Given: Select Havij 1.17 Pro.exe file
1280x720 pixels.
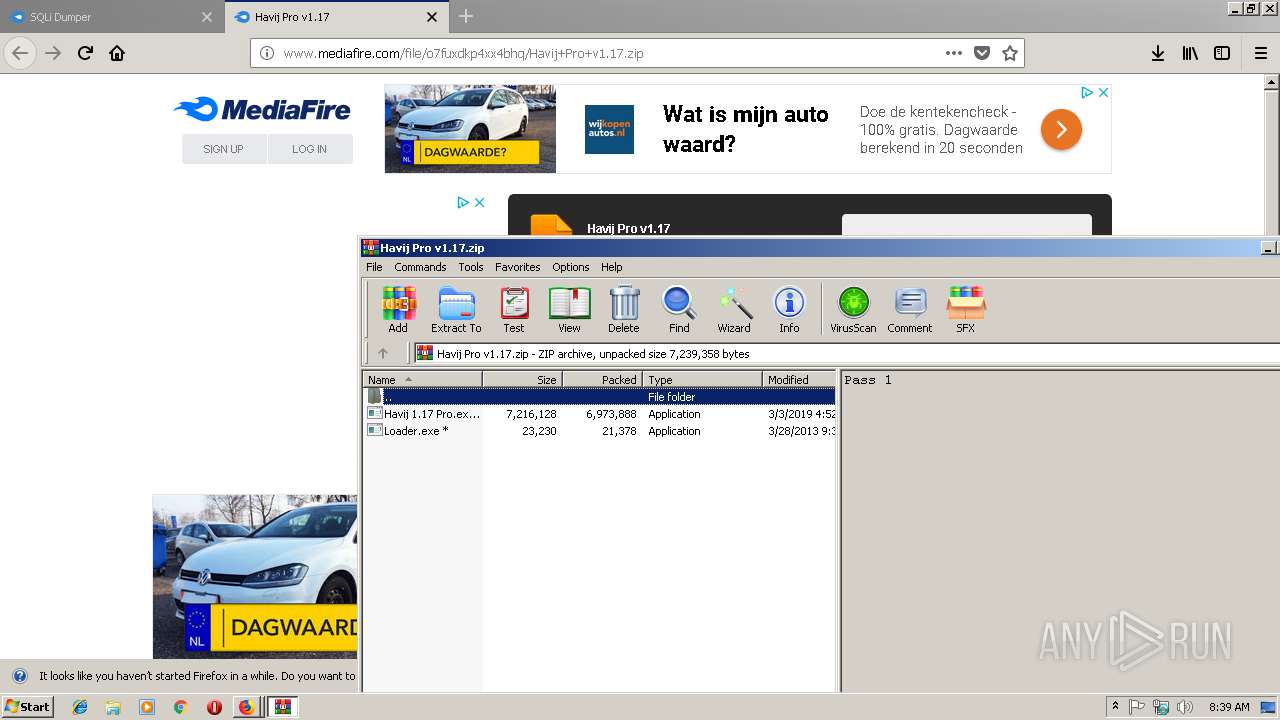Looking at the screenshot, I should point(599,414).
